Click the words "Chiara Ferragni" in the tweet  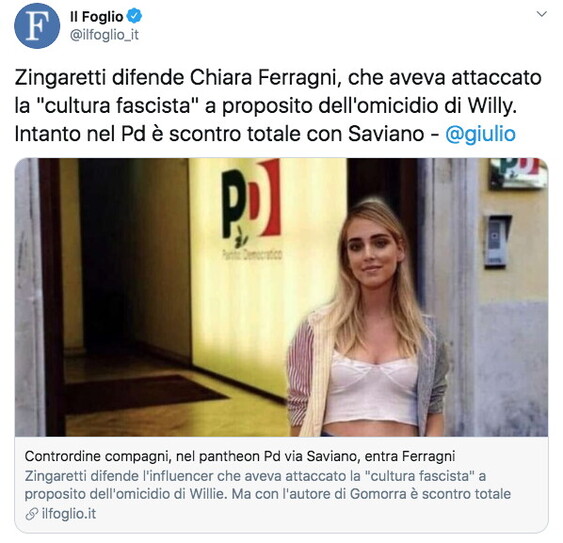pyautogui.click(x=265, y=78)
